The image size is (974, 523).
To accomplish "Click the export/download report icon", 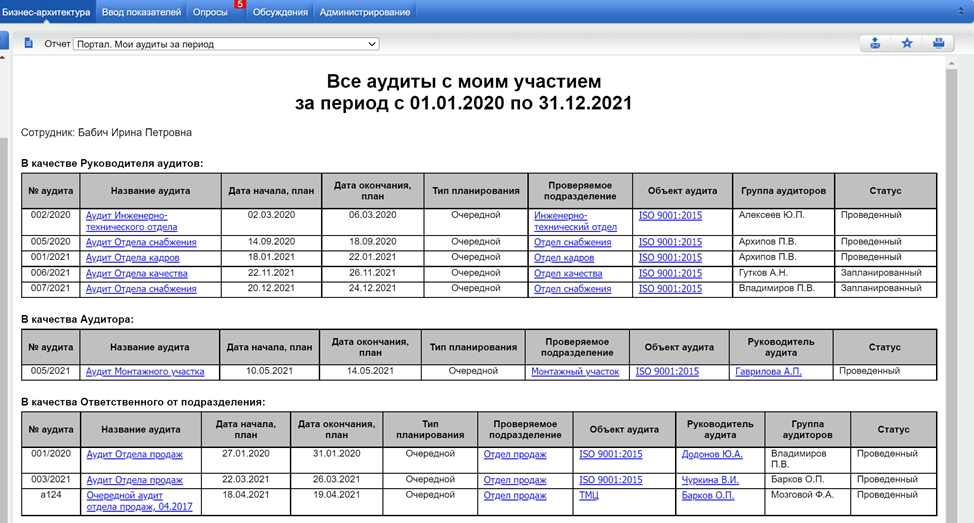I will click(x=875, y=43).
